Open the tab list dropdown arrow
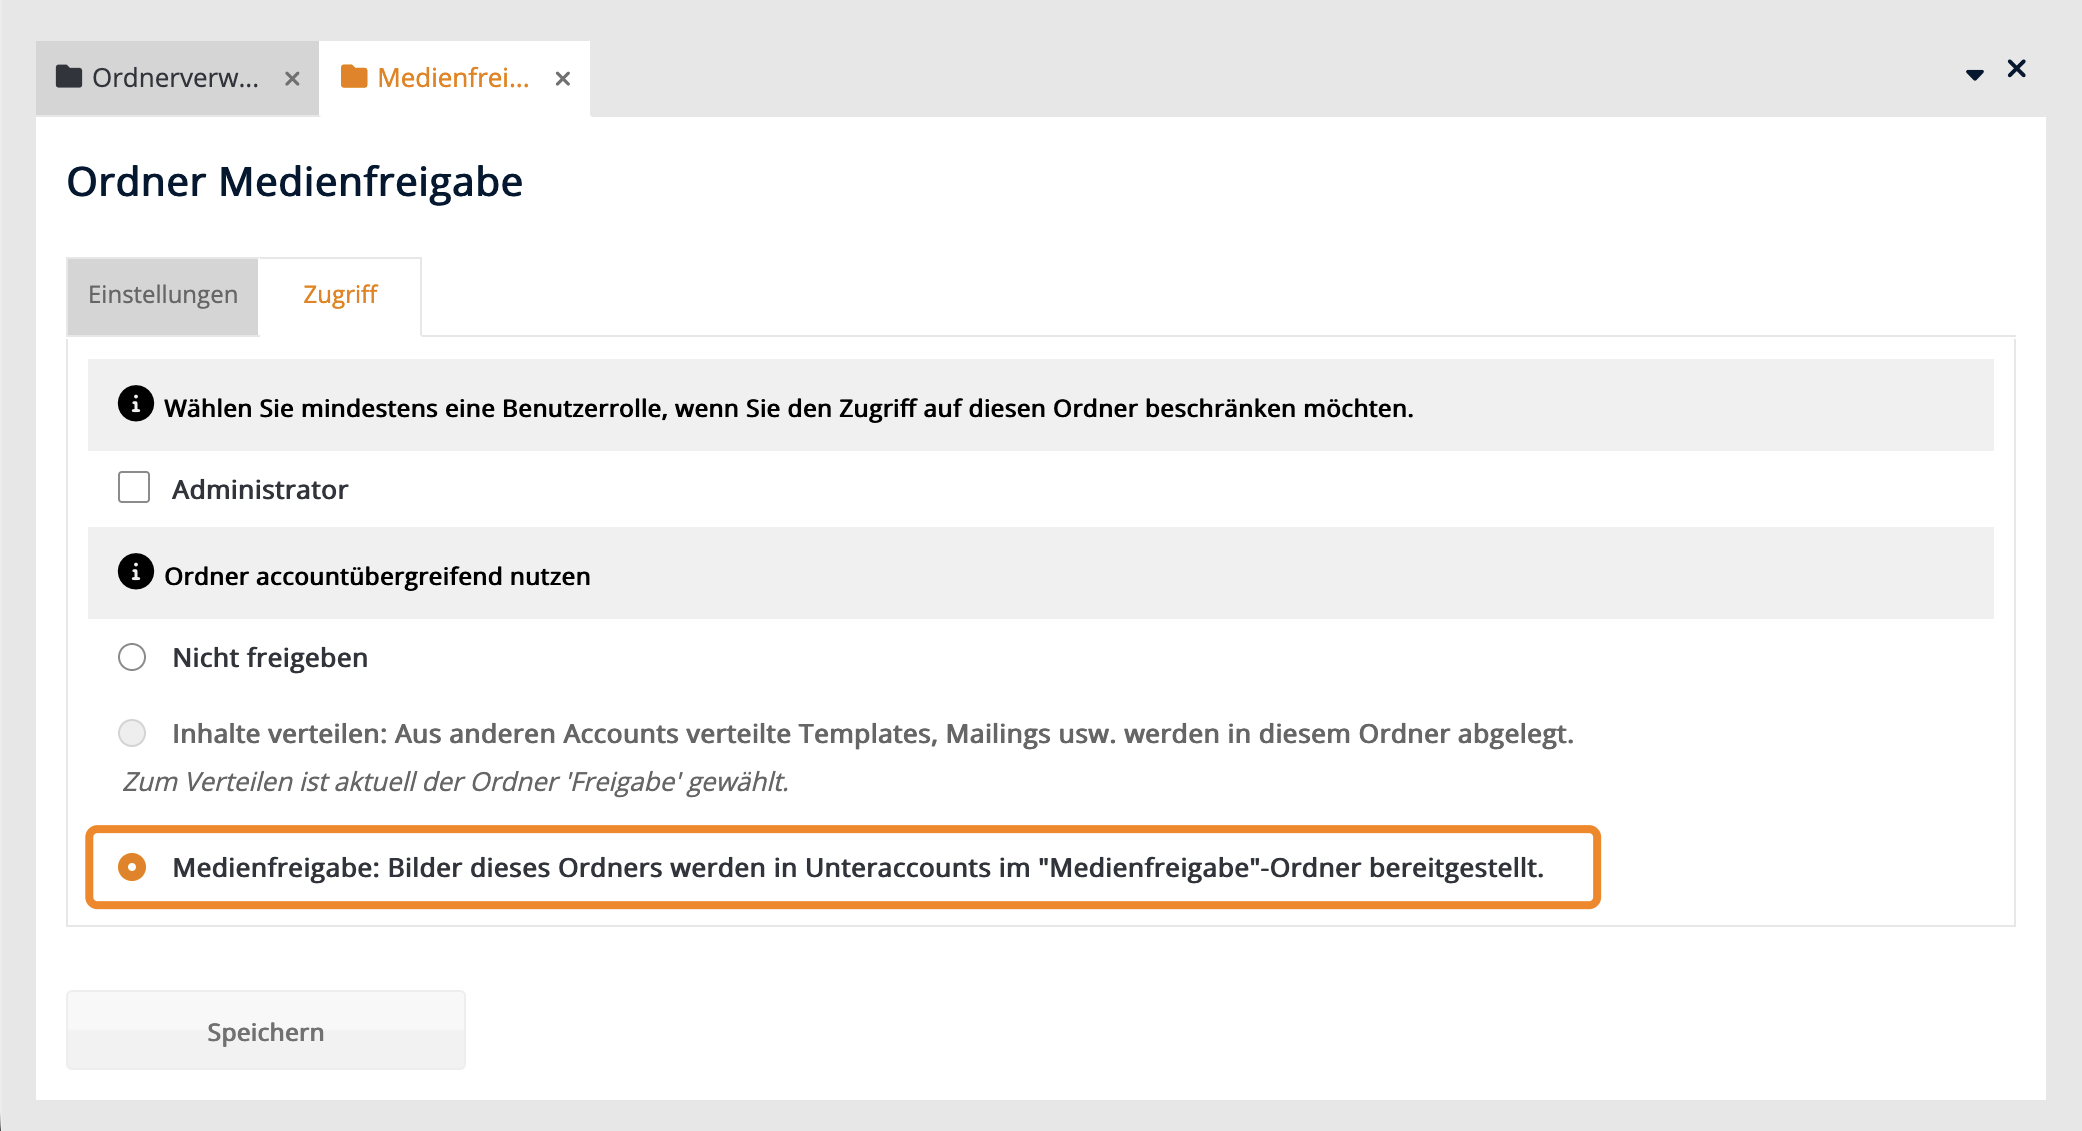 coord(1974,75)
